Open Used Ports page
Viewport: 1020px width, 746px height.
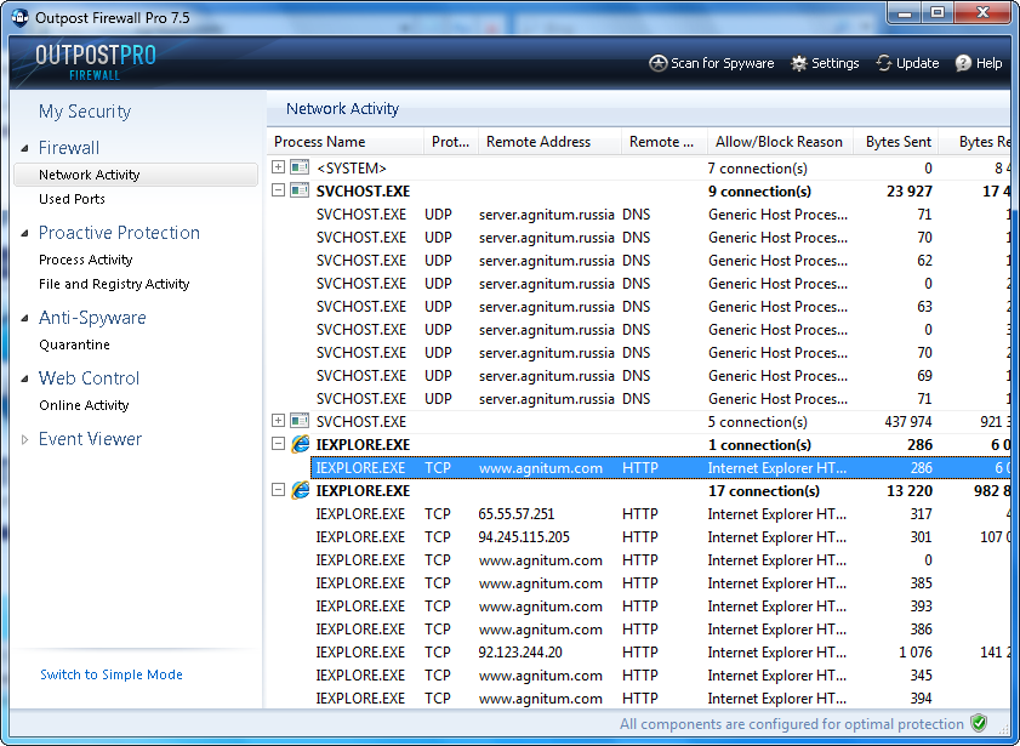coord(72,199)
